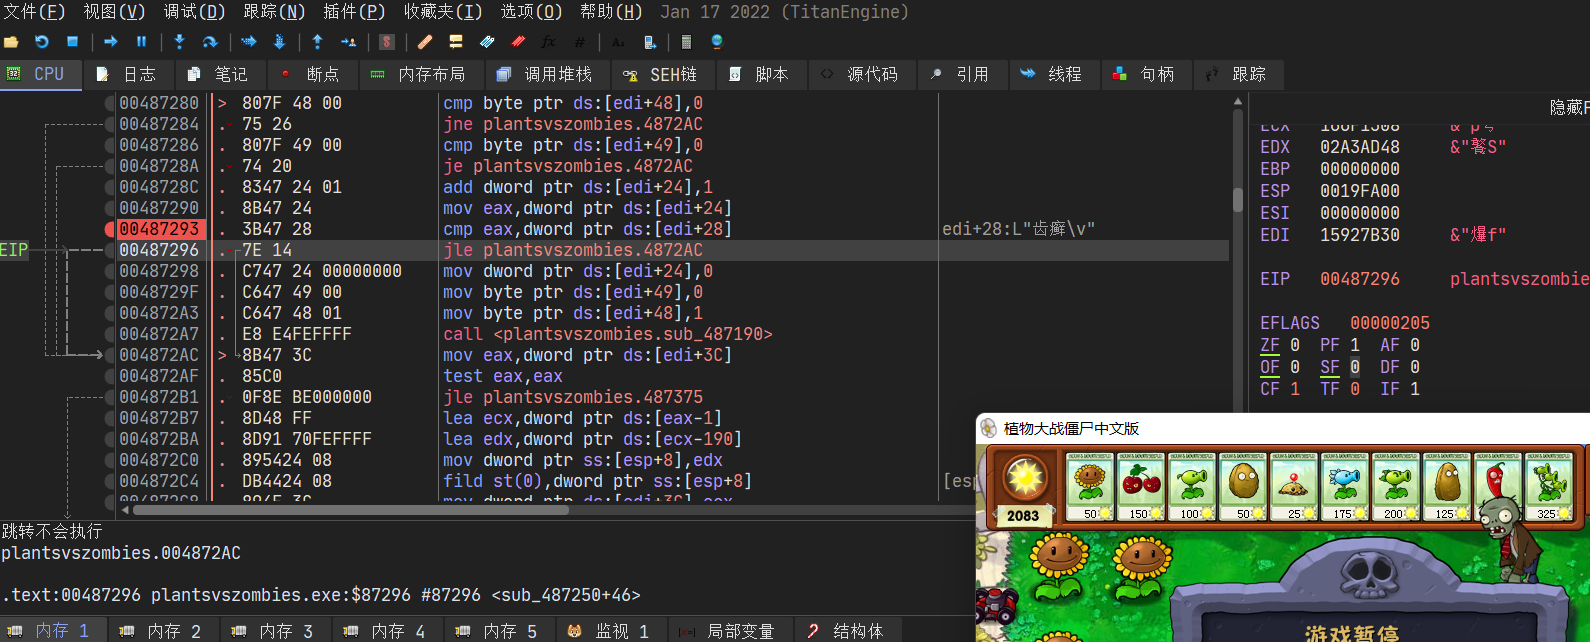Open patches with the bandage icon
Image resolution: width=1590 pixels, height=642 pixels.
(x=425, y=42)
